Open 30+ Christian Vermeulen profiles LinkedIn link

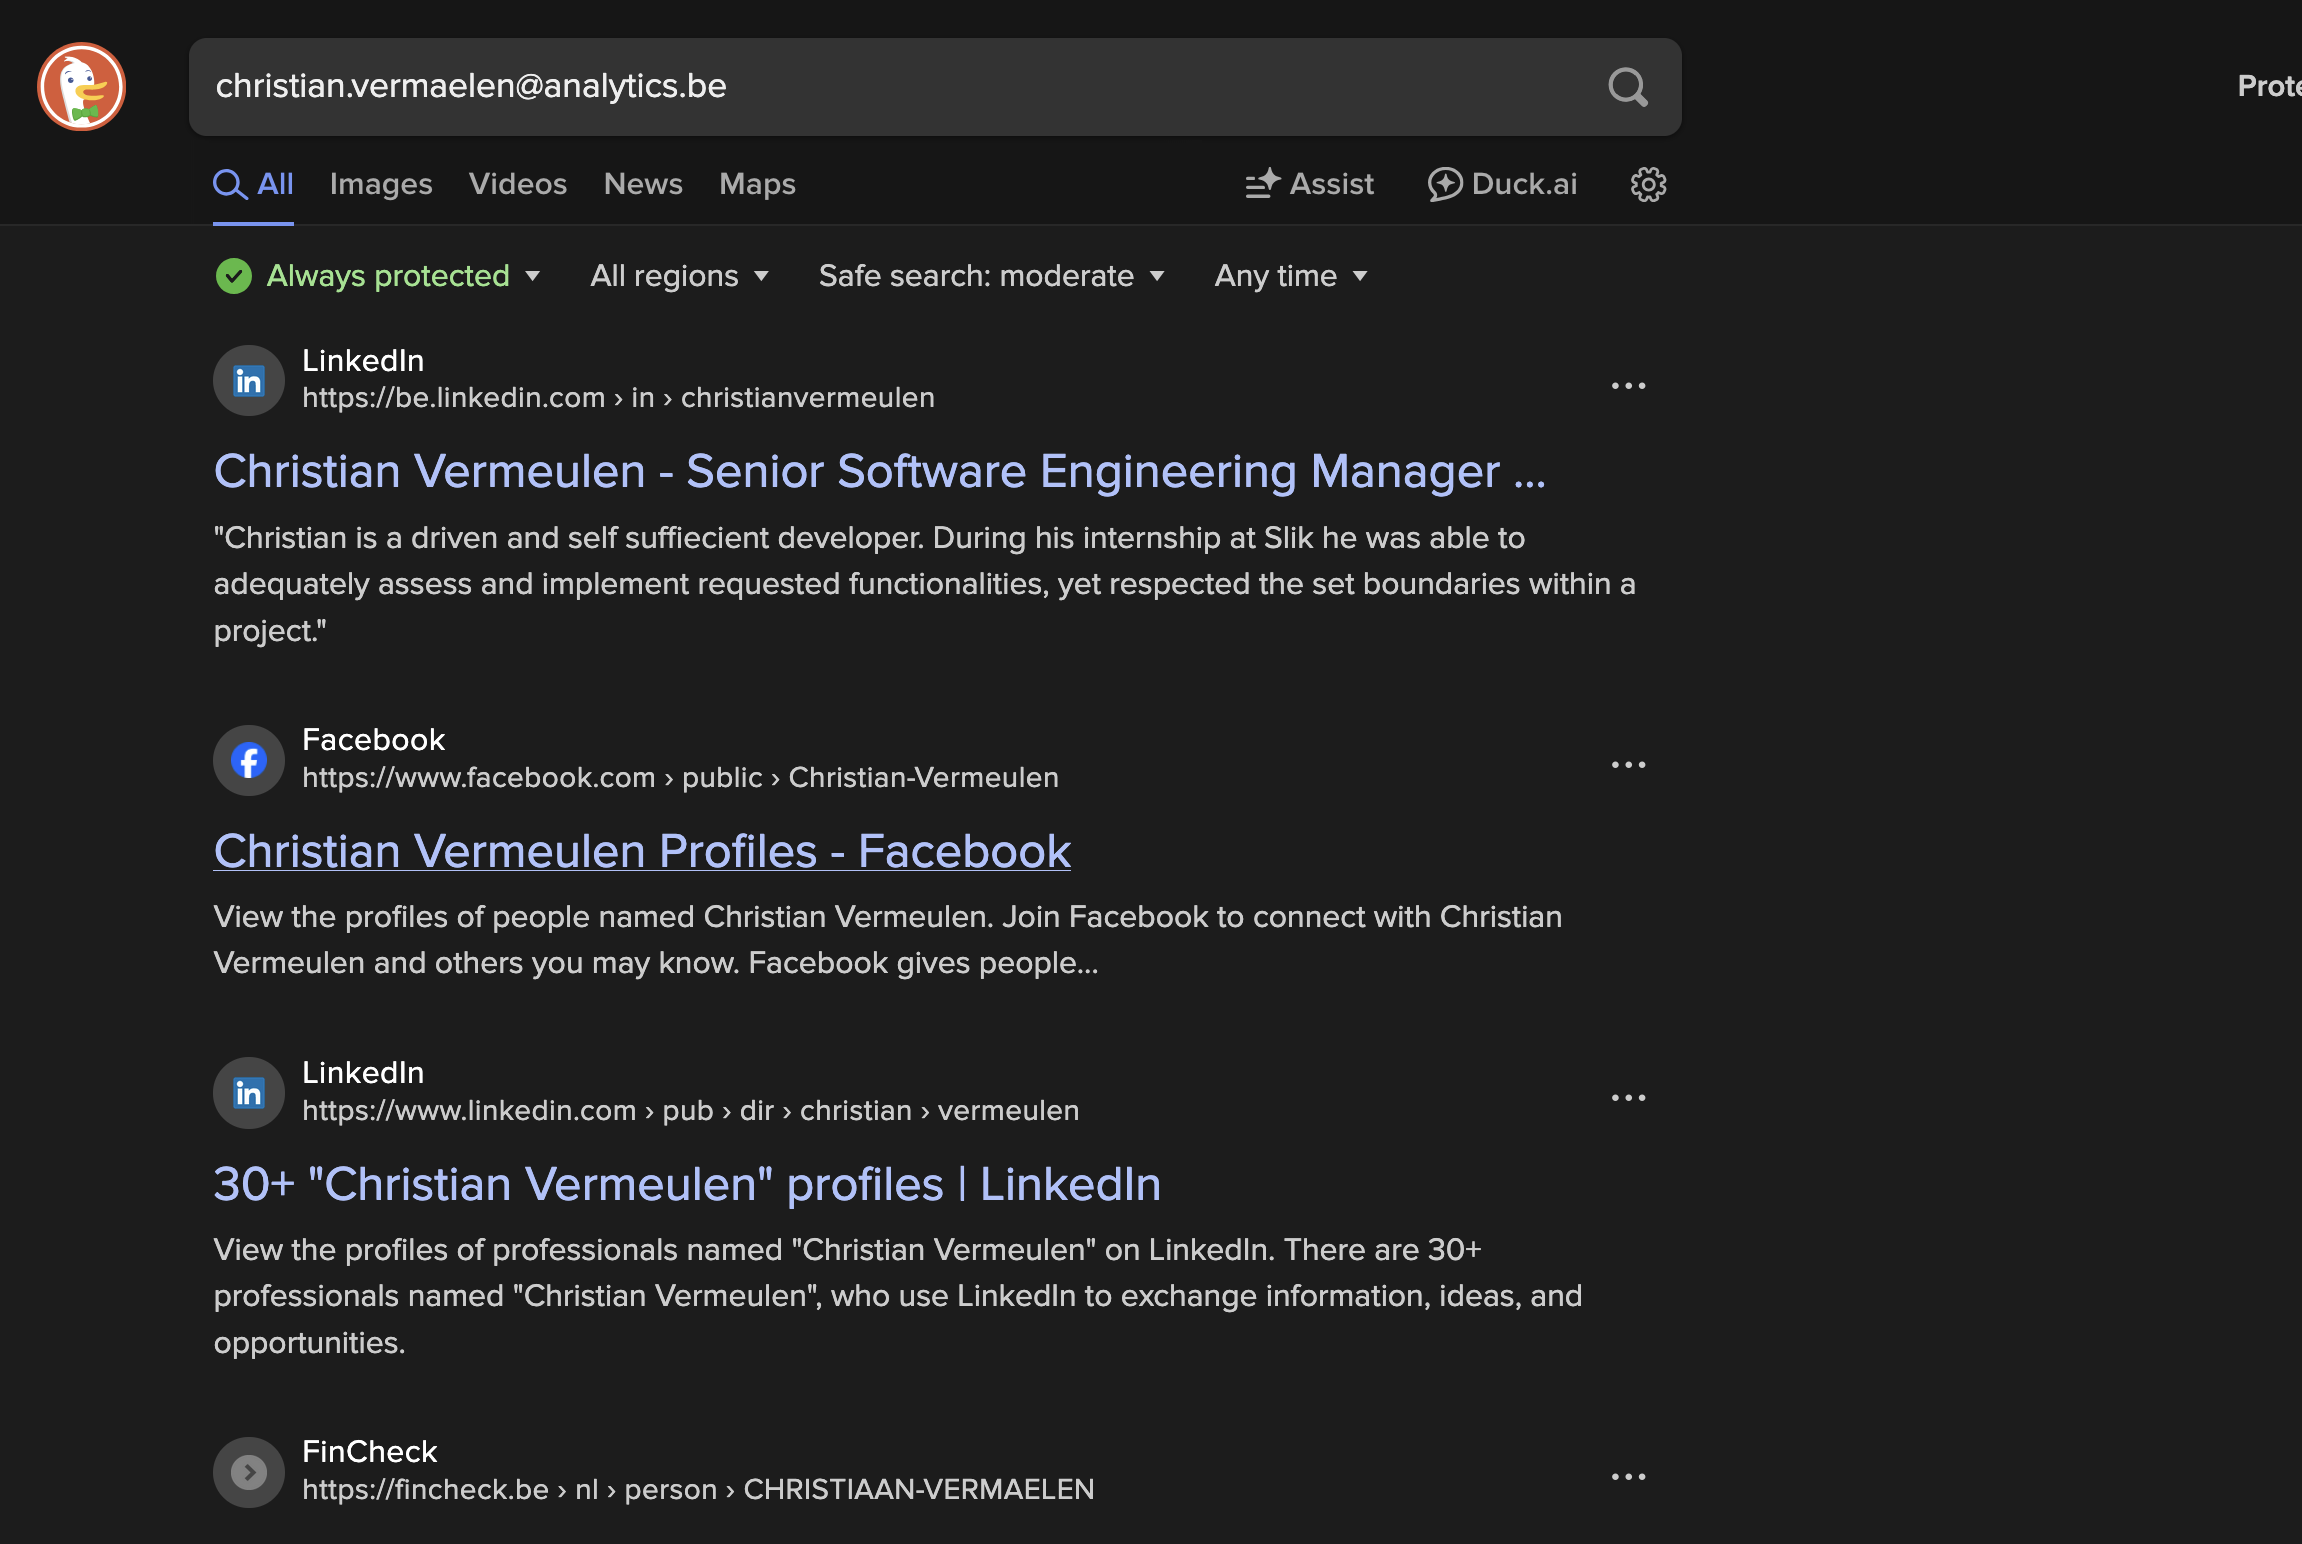point(687,1184)
